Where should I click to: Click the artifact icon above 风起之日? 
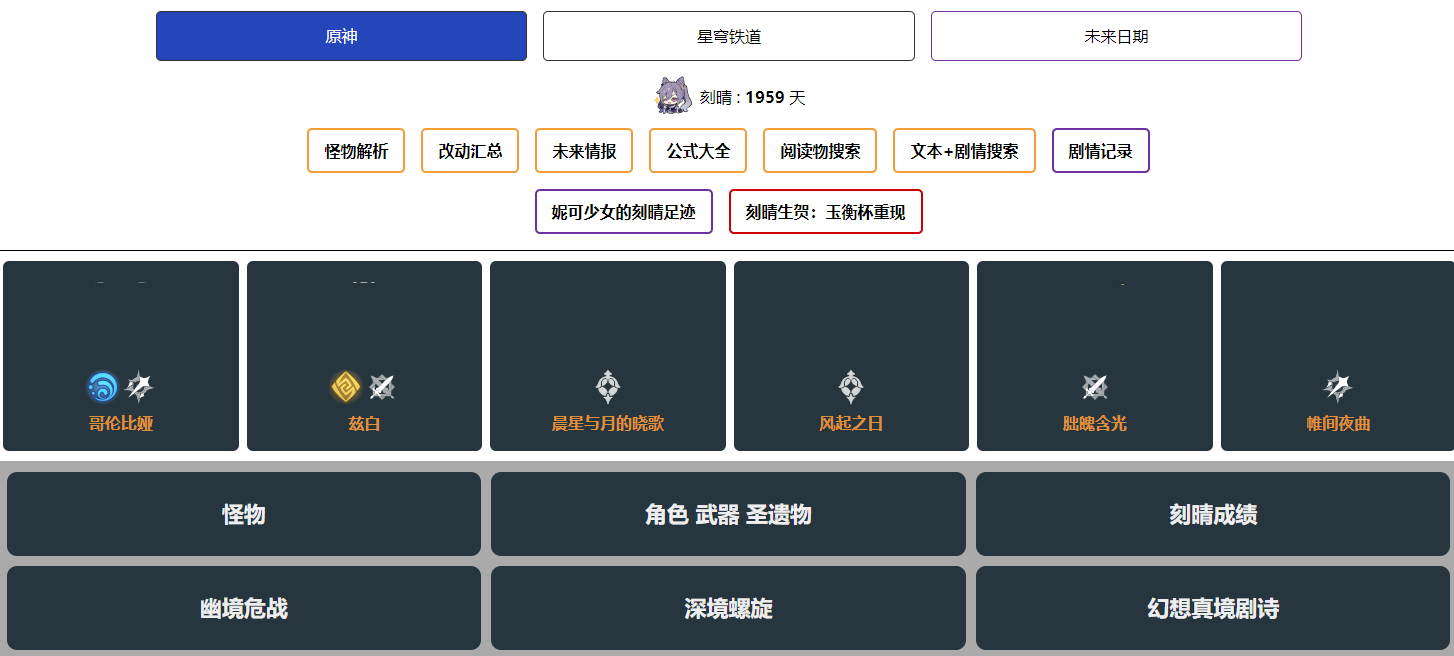coord(851,387)
